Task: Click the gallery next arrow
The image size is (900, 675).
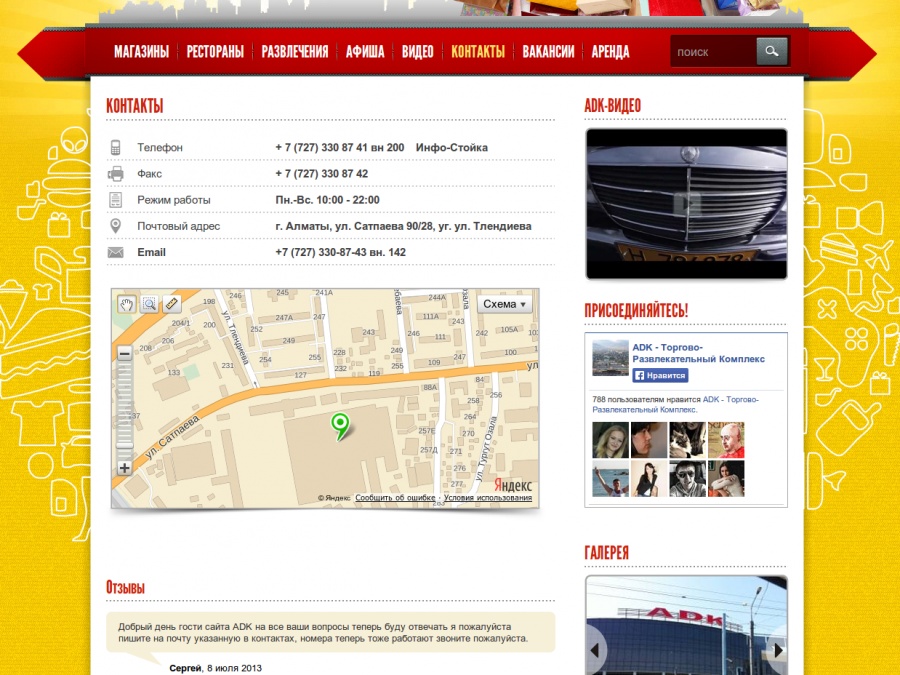Action: [x=776, y=651]
